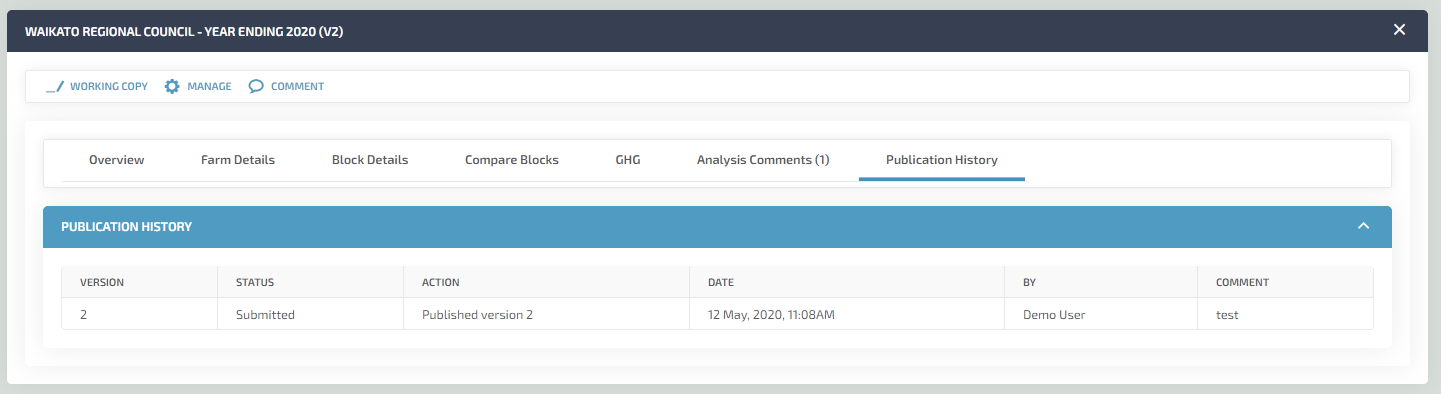Switch to the Farm Details tab

coord(238,160)
